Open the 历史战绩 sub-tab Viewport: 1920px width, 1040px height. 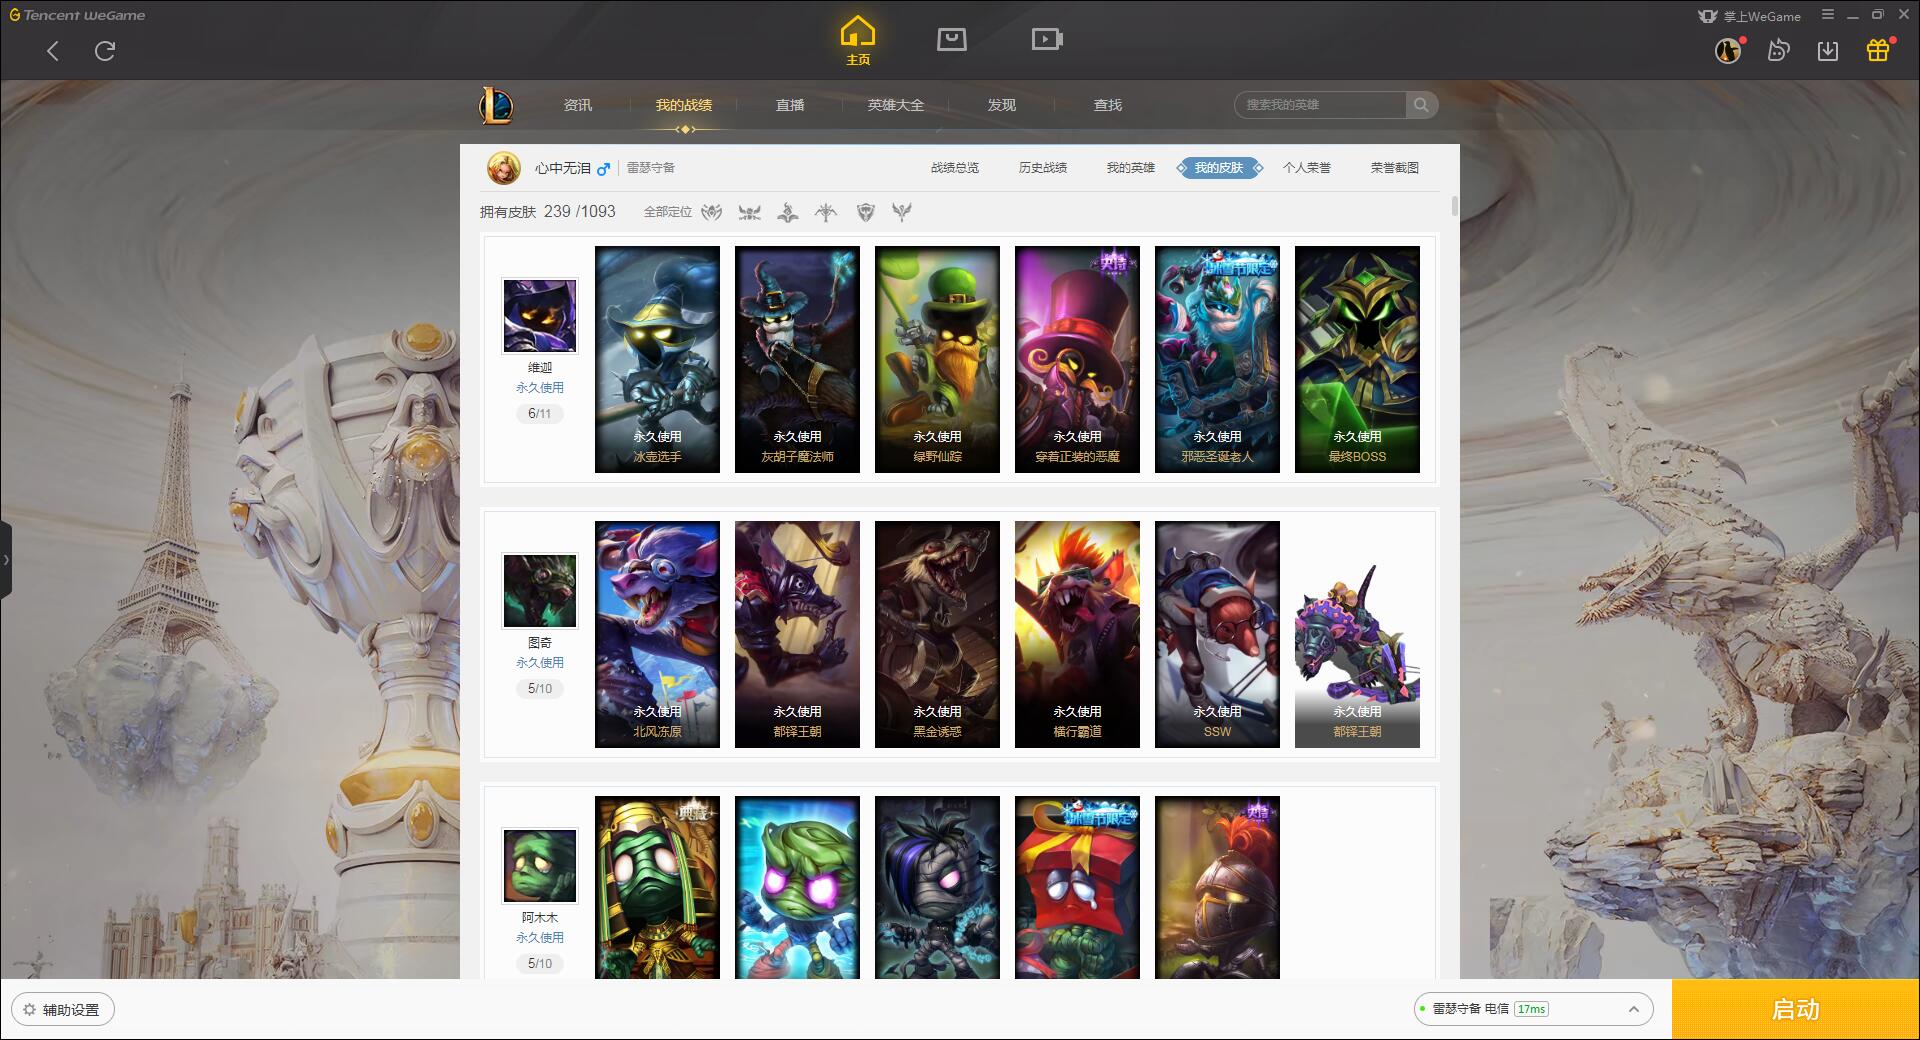click(x=1043, y=168)
